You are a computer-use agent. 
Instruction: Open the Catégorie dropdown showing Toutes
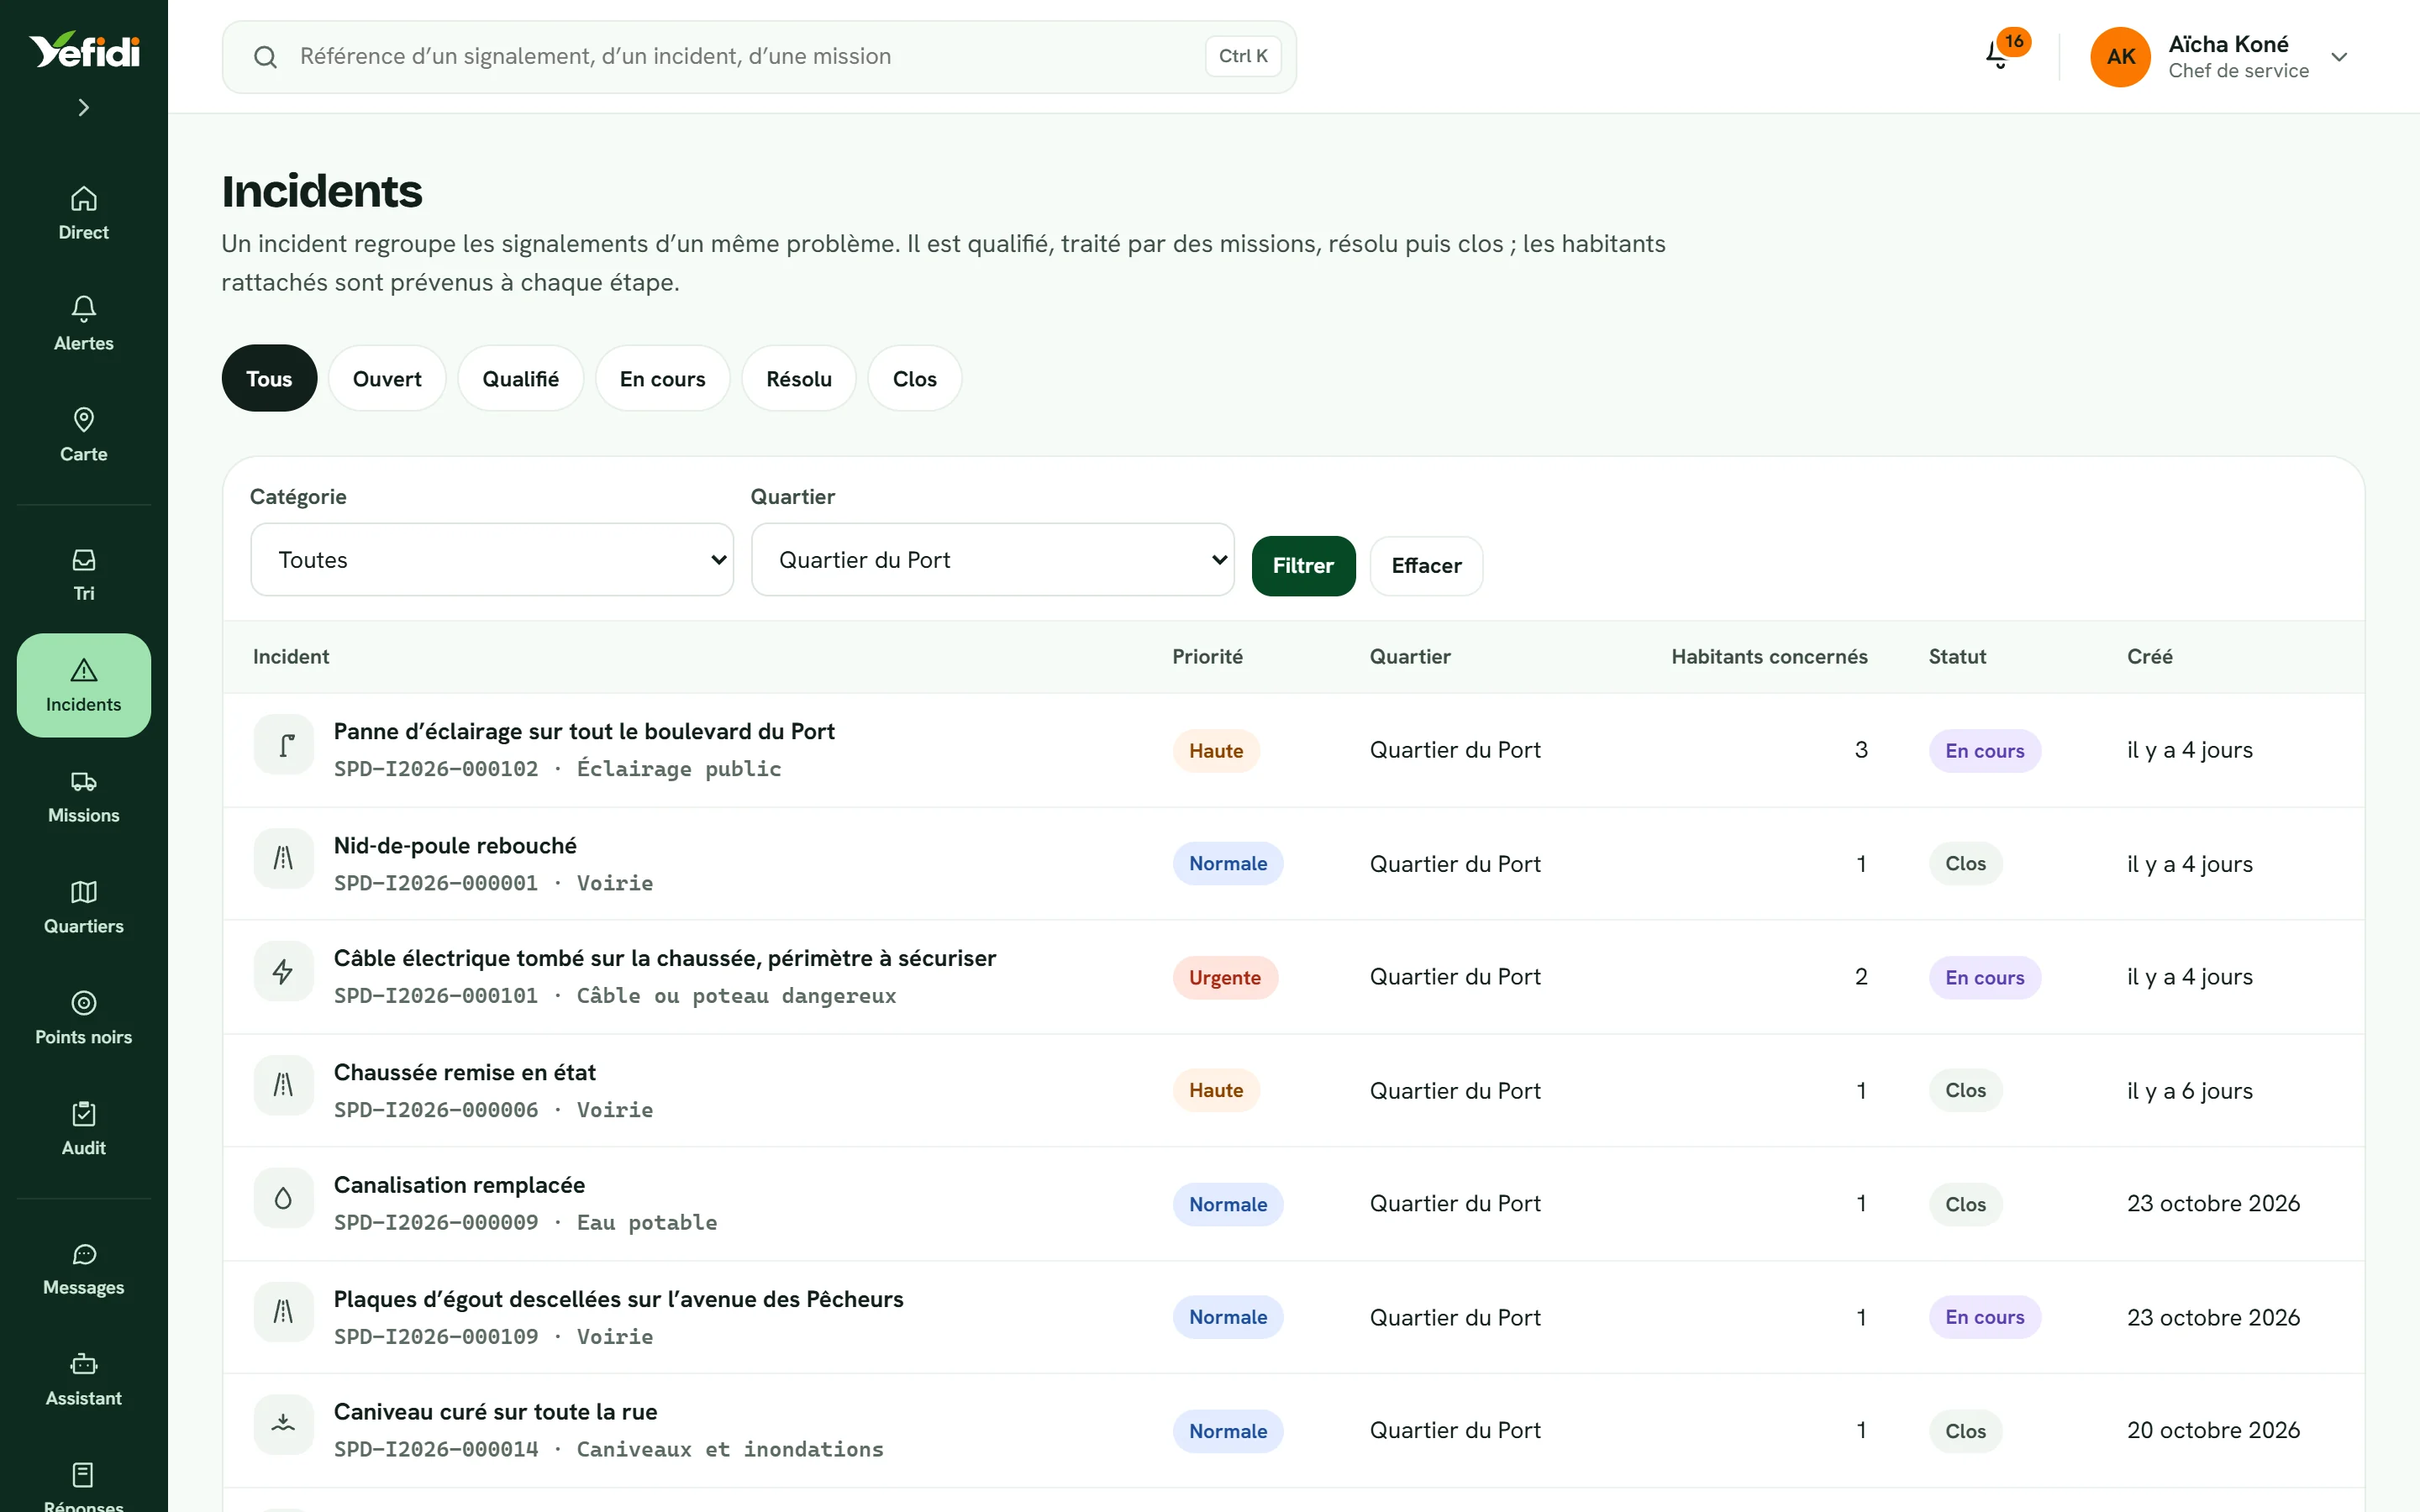coord(492,560)
